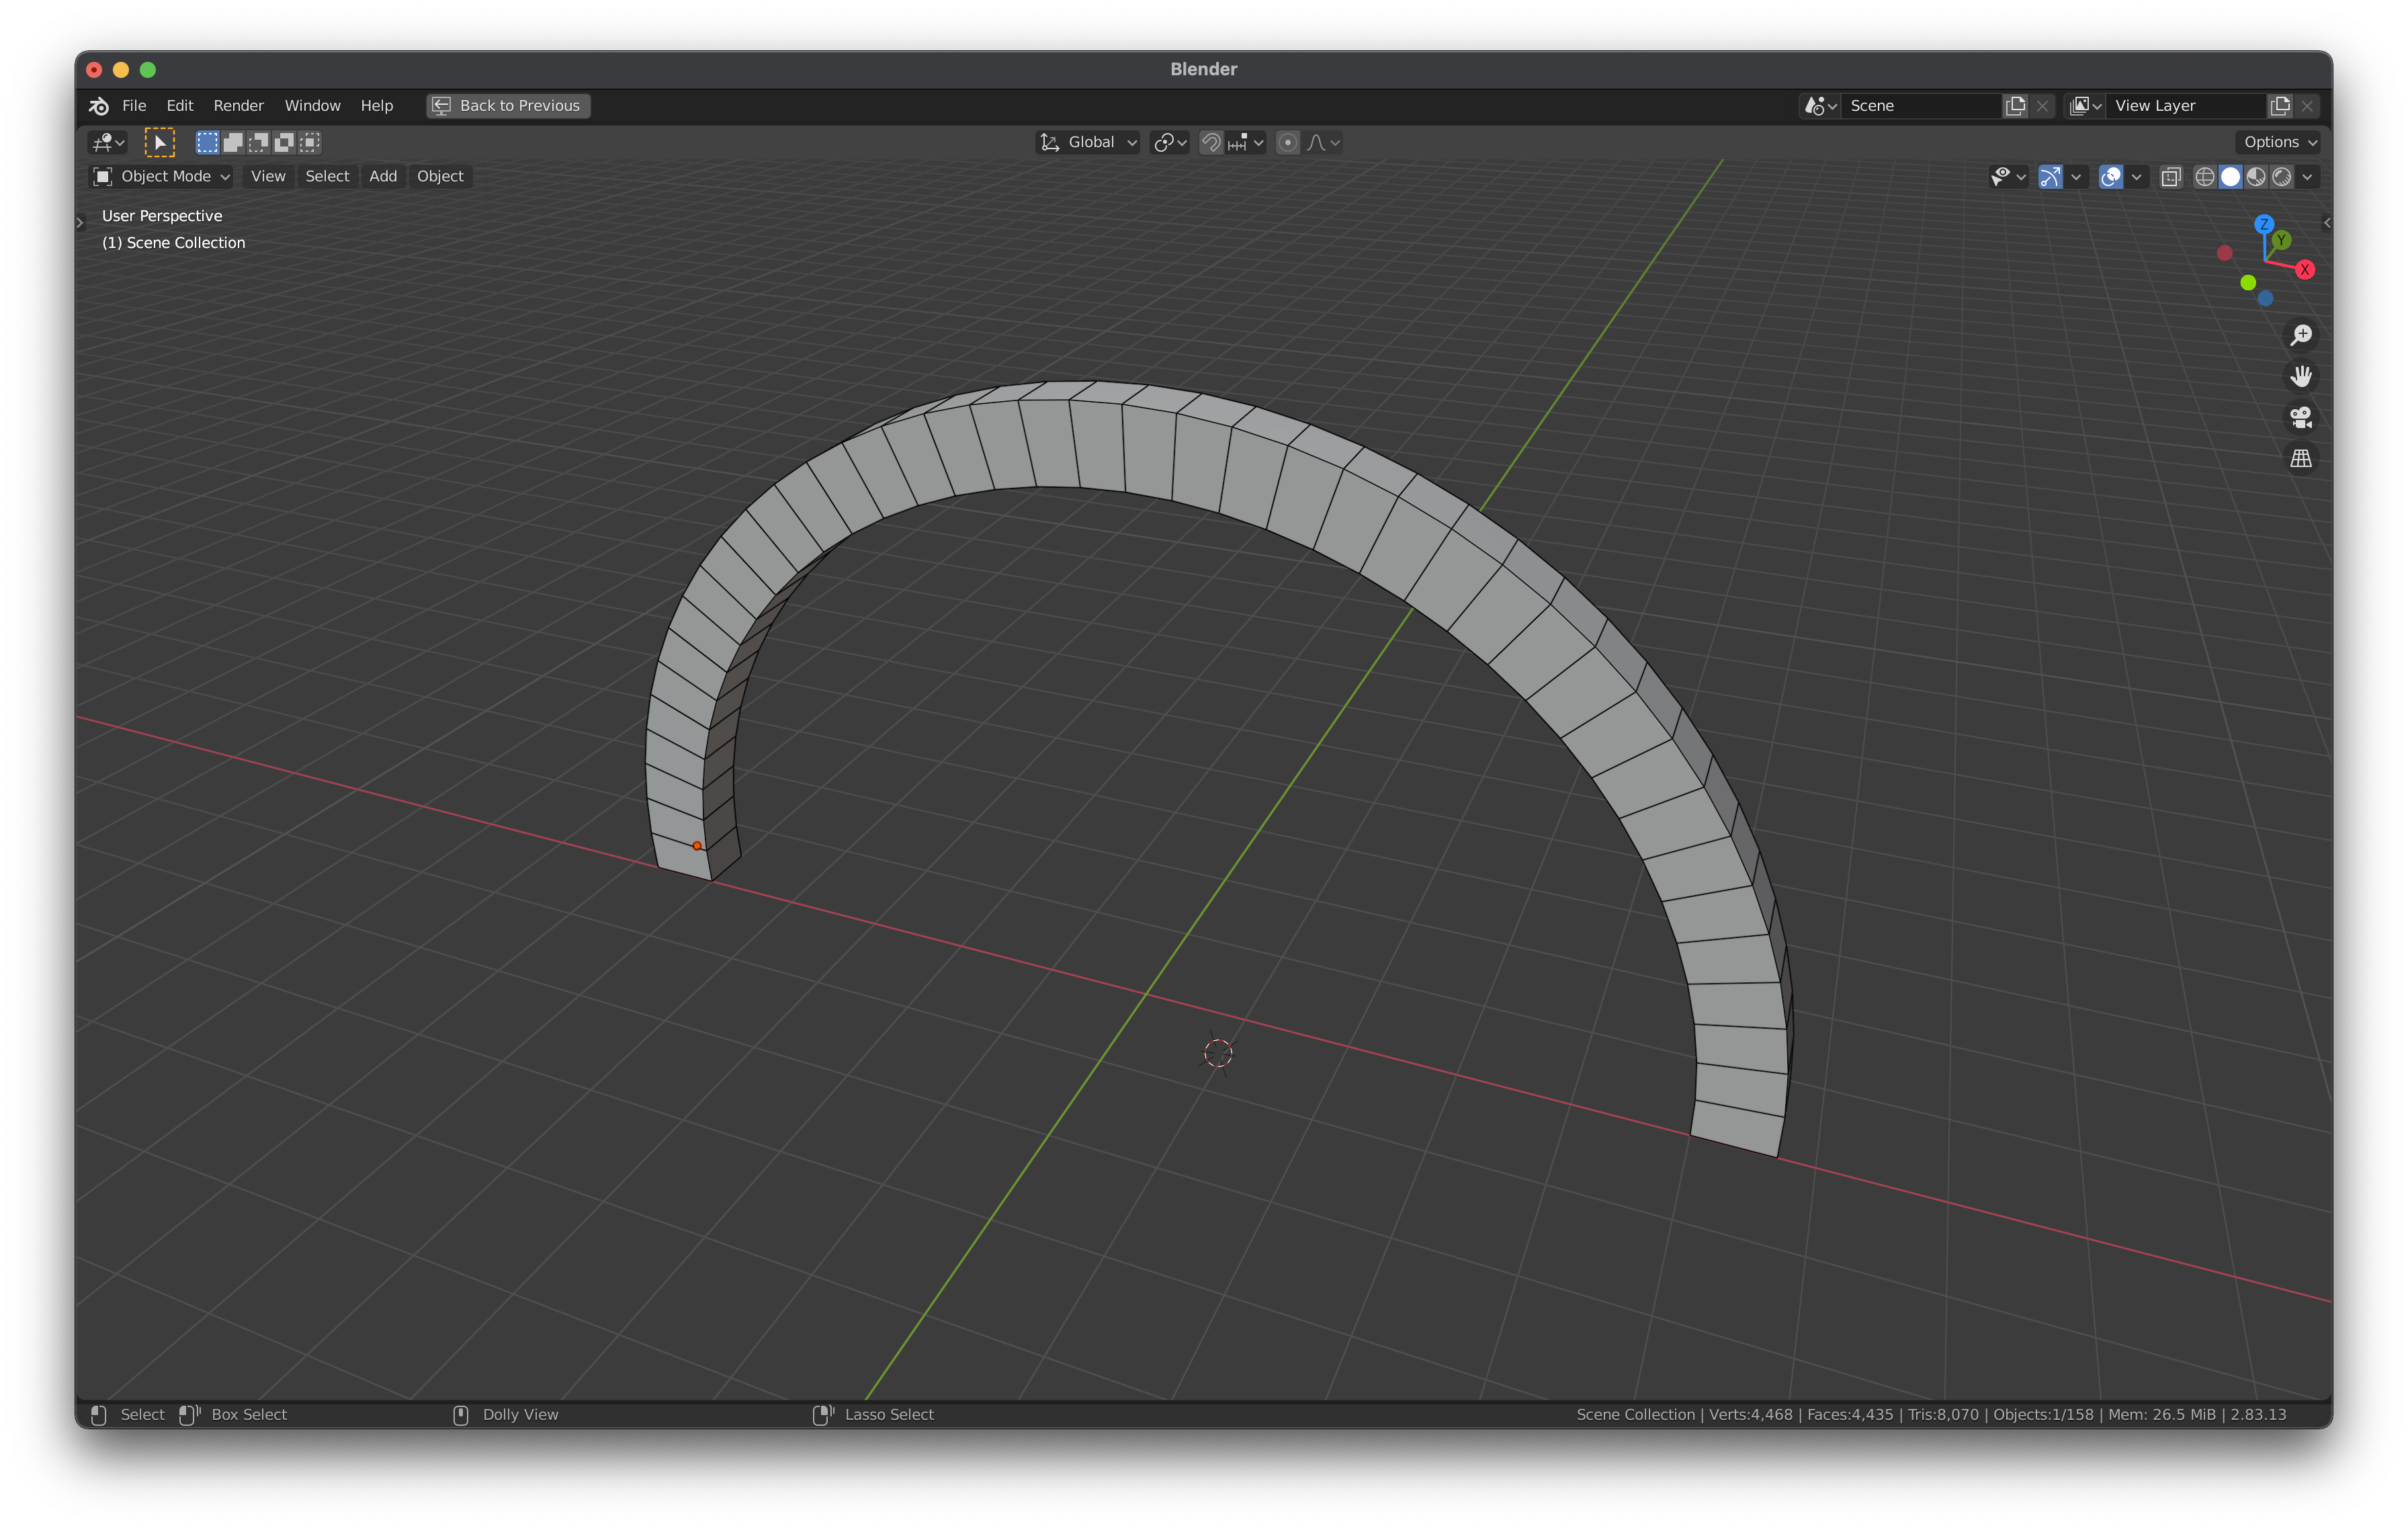This screenshot has height=1528, width=2408.
Task: Open the editor type selector icon
Action: [107, 143]
